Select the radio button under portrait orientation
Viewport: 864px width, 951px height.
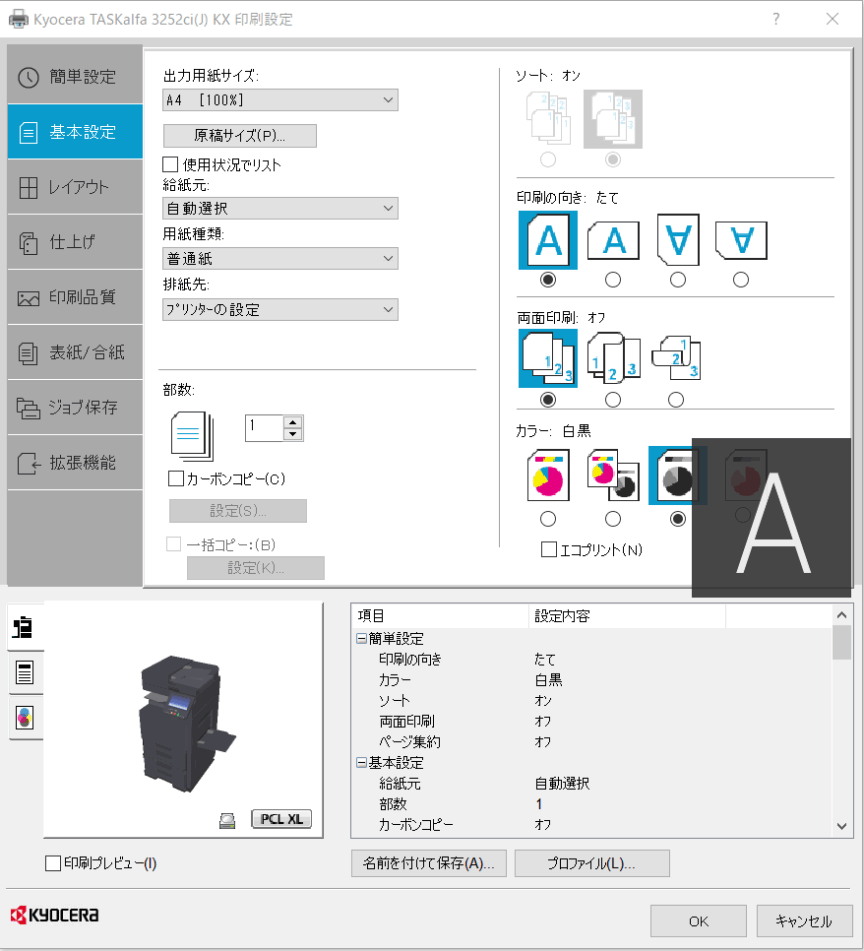[548, 280]
